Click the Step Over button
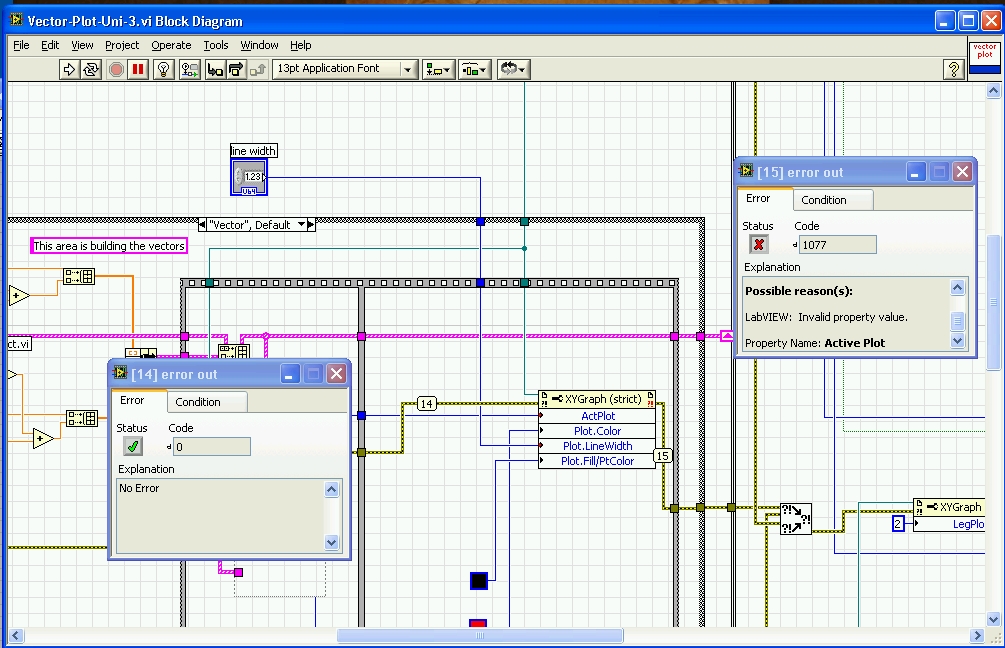Viewport: 1005px width, 648px height. coord(236,69)
